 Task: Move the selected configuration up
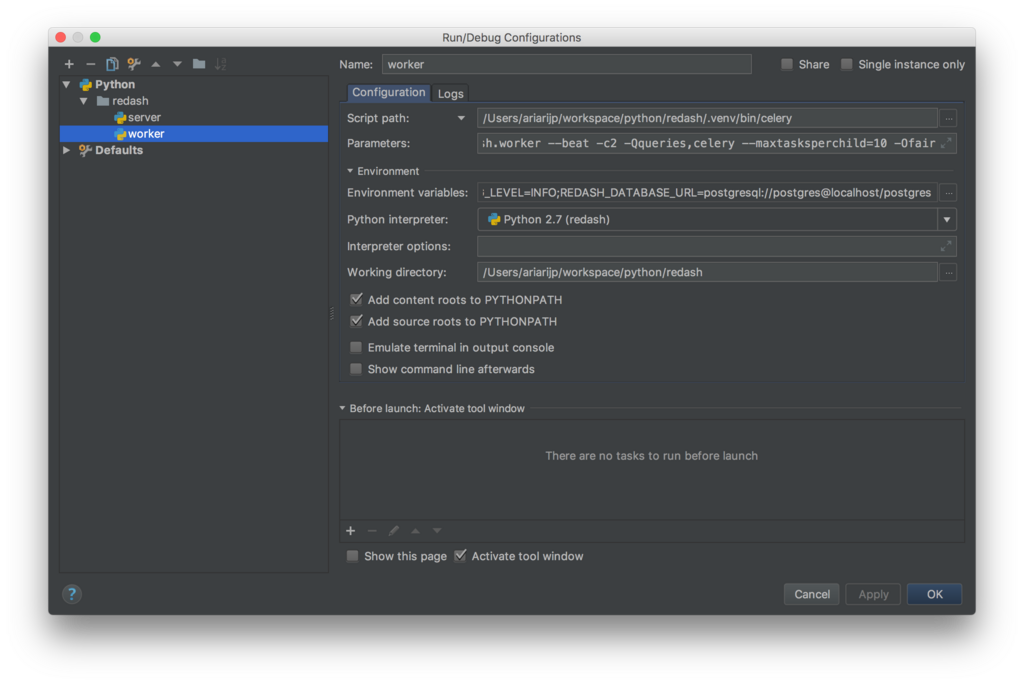[156, 64]
